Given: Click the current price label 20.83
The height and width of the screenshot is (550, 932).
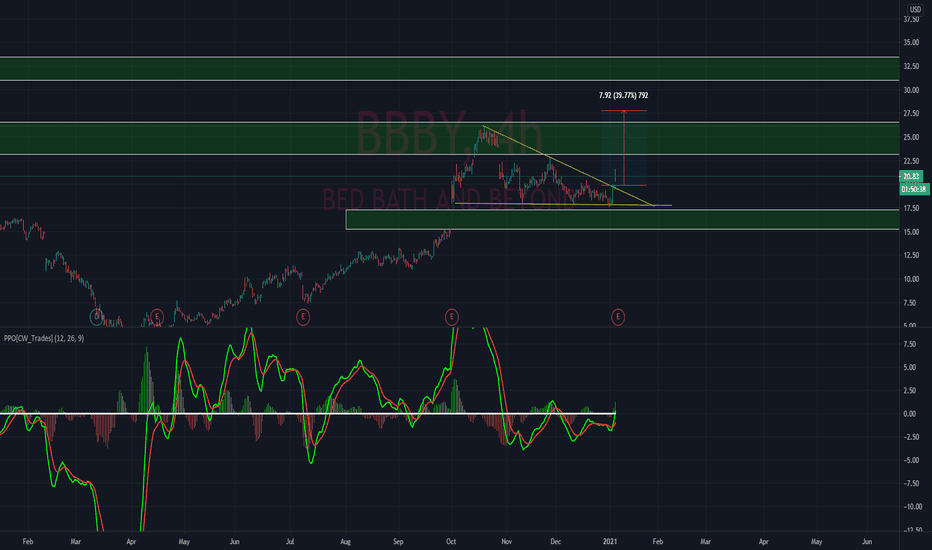Looking at the screenshot, I should [911, 176].
